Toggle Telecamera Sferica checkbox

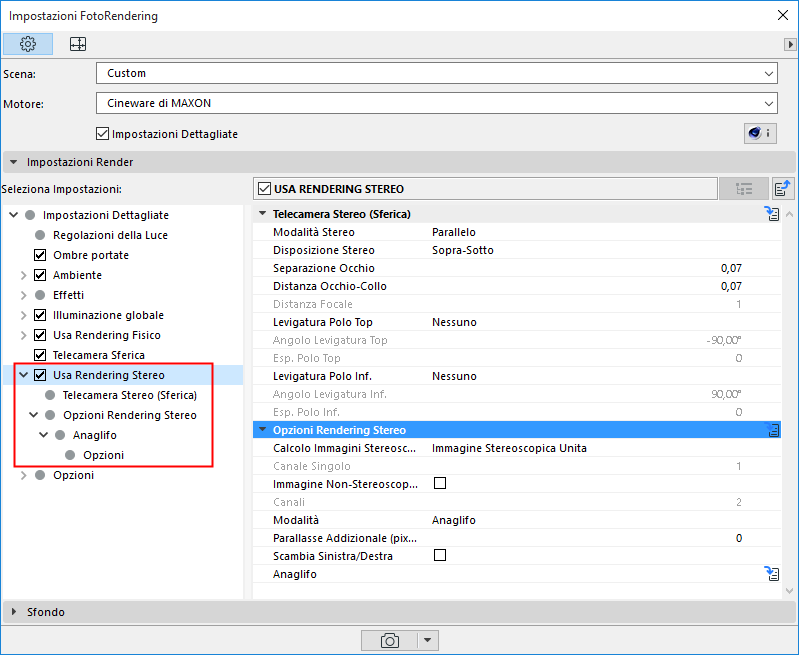click(x=40, y=355)
